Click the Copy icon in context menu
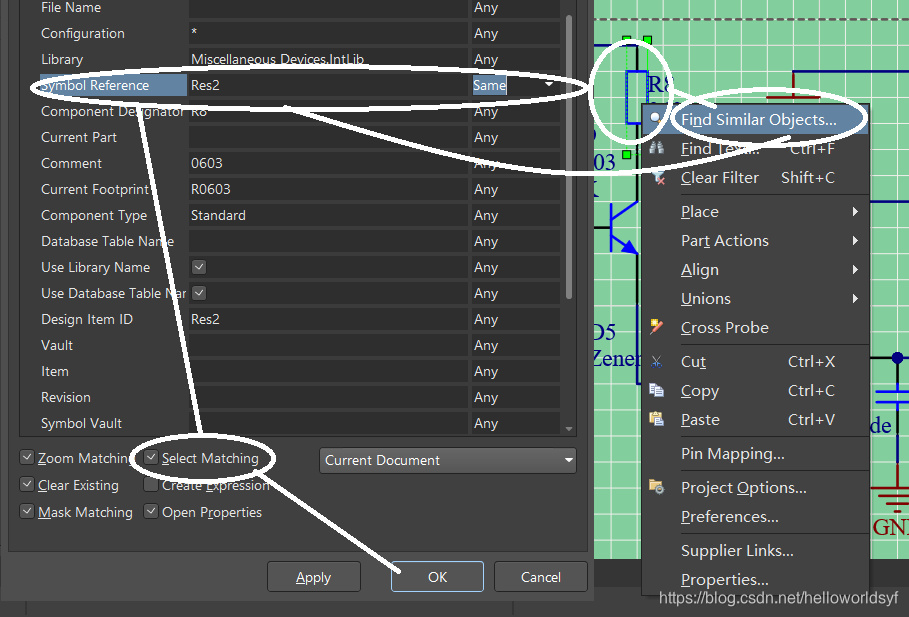Screen dimensions: 909x617 tap(657, 391)
